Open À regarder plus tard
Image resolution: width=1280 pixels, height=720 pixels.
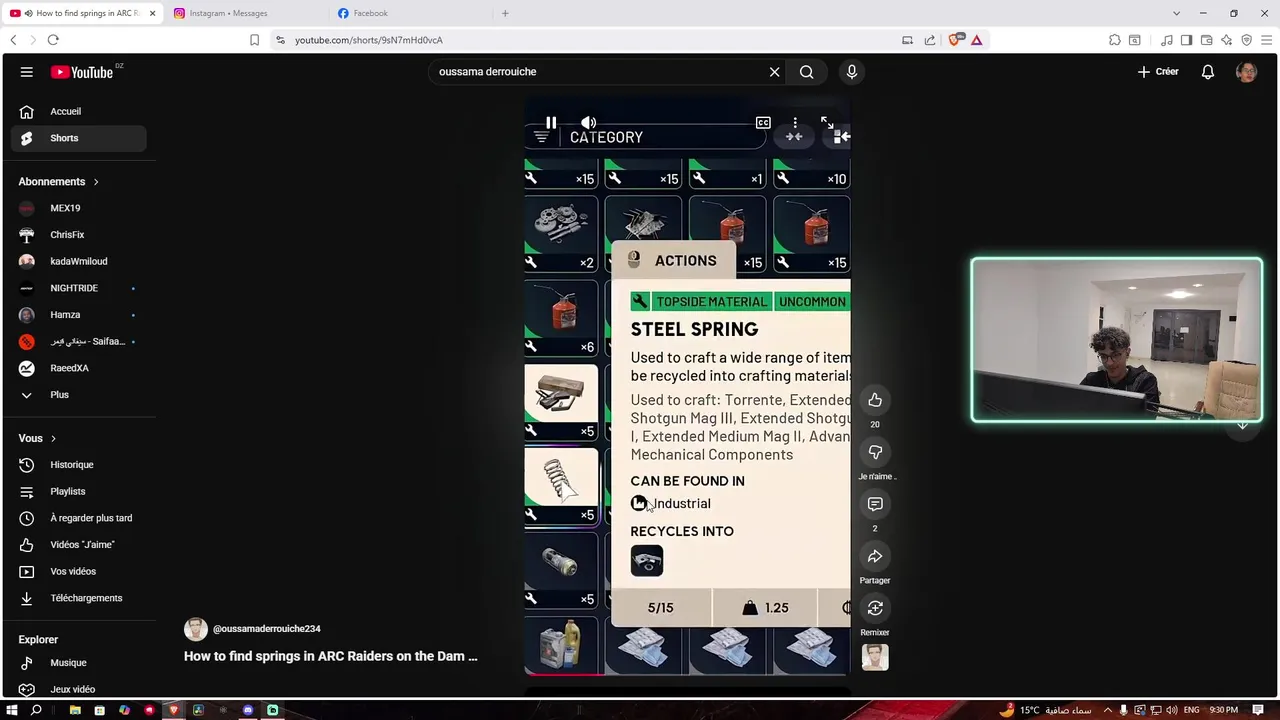tap(79, 518)
